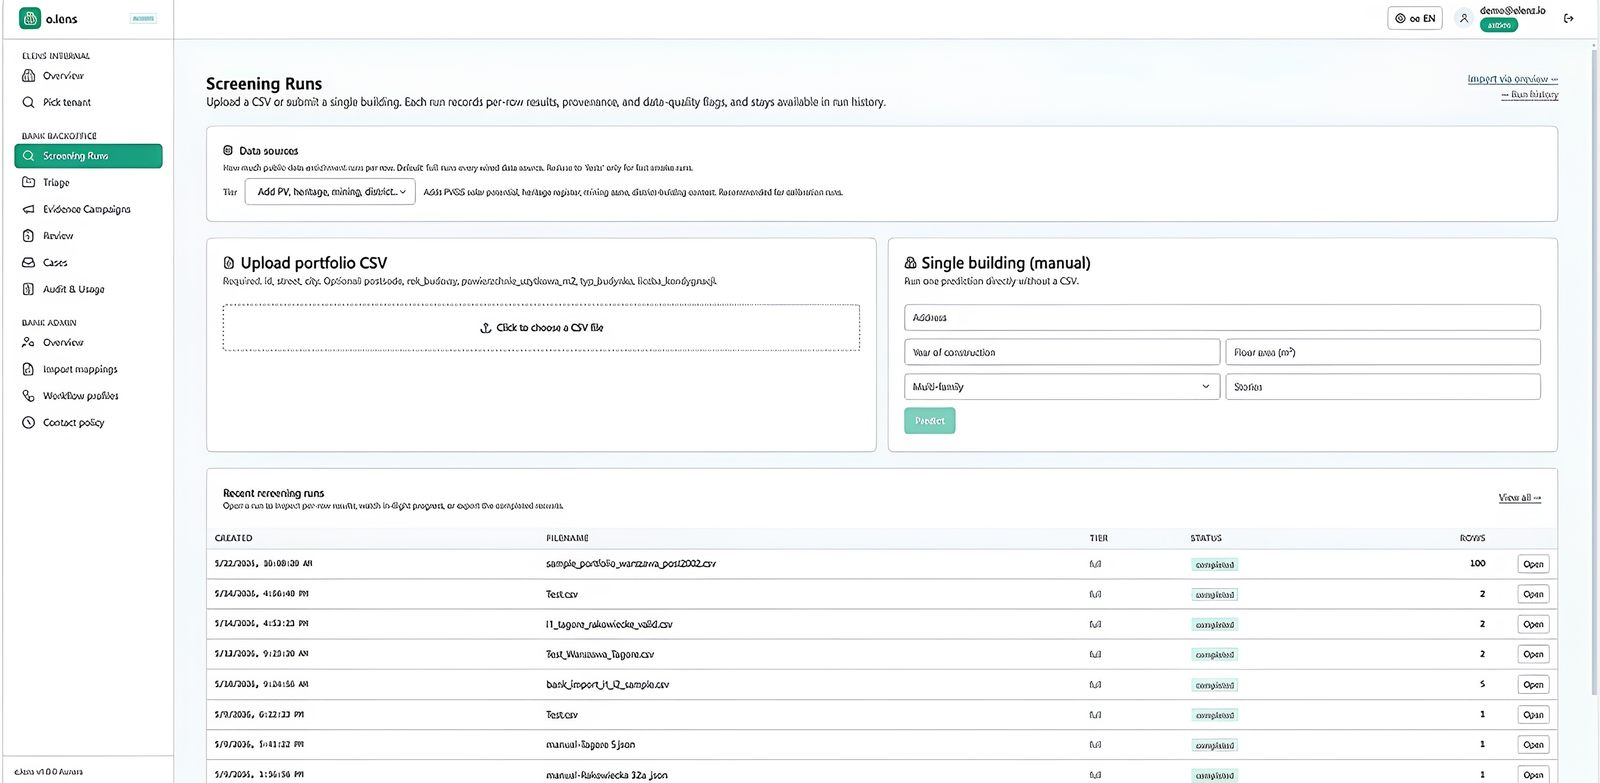Image resolution: width=1600 pixels, height=783 pixels.
Task: Expand the Tier data sources dropdown
Action: coord(330,192)
